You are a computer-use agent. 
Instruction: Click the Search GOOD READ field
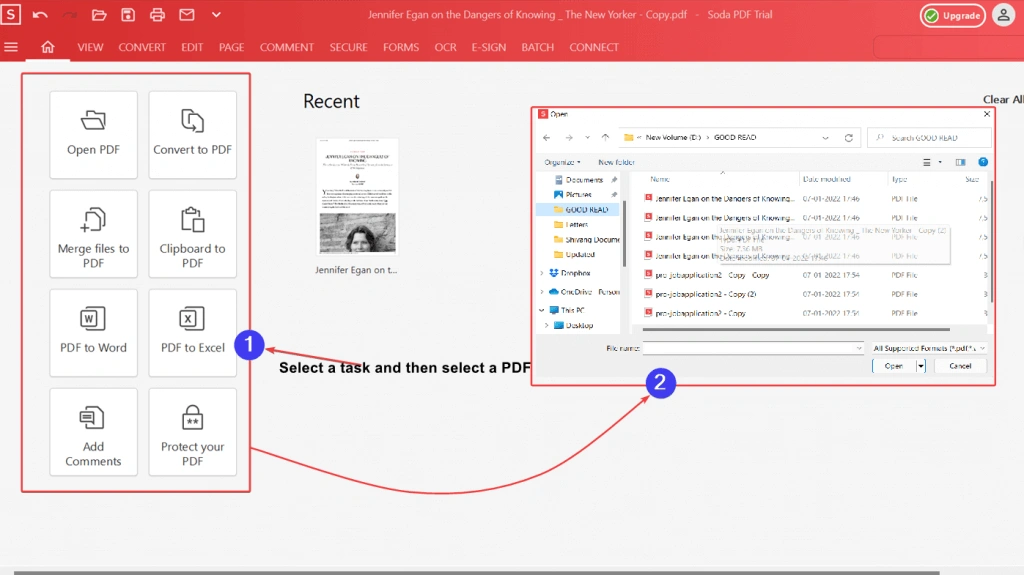coord(929,138)
